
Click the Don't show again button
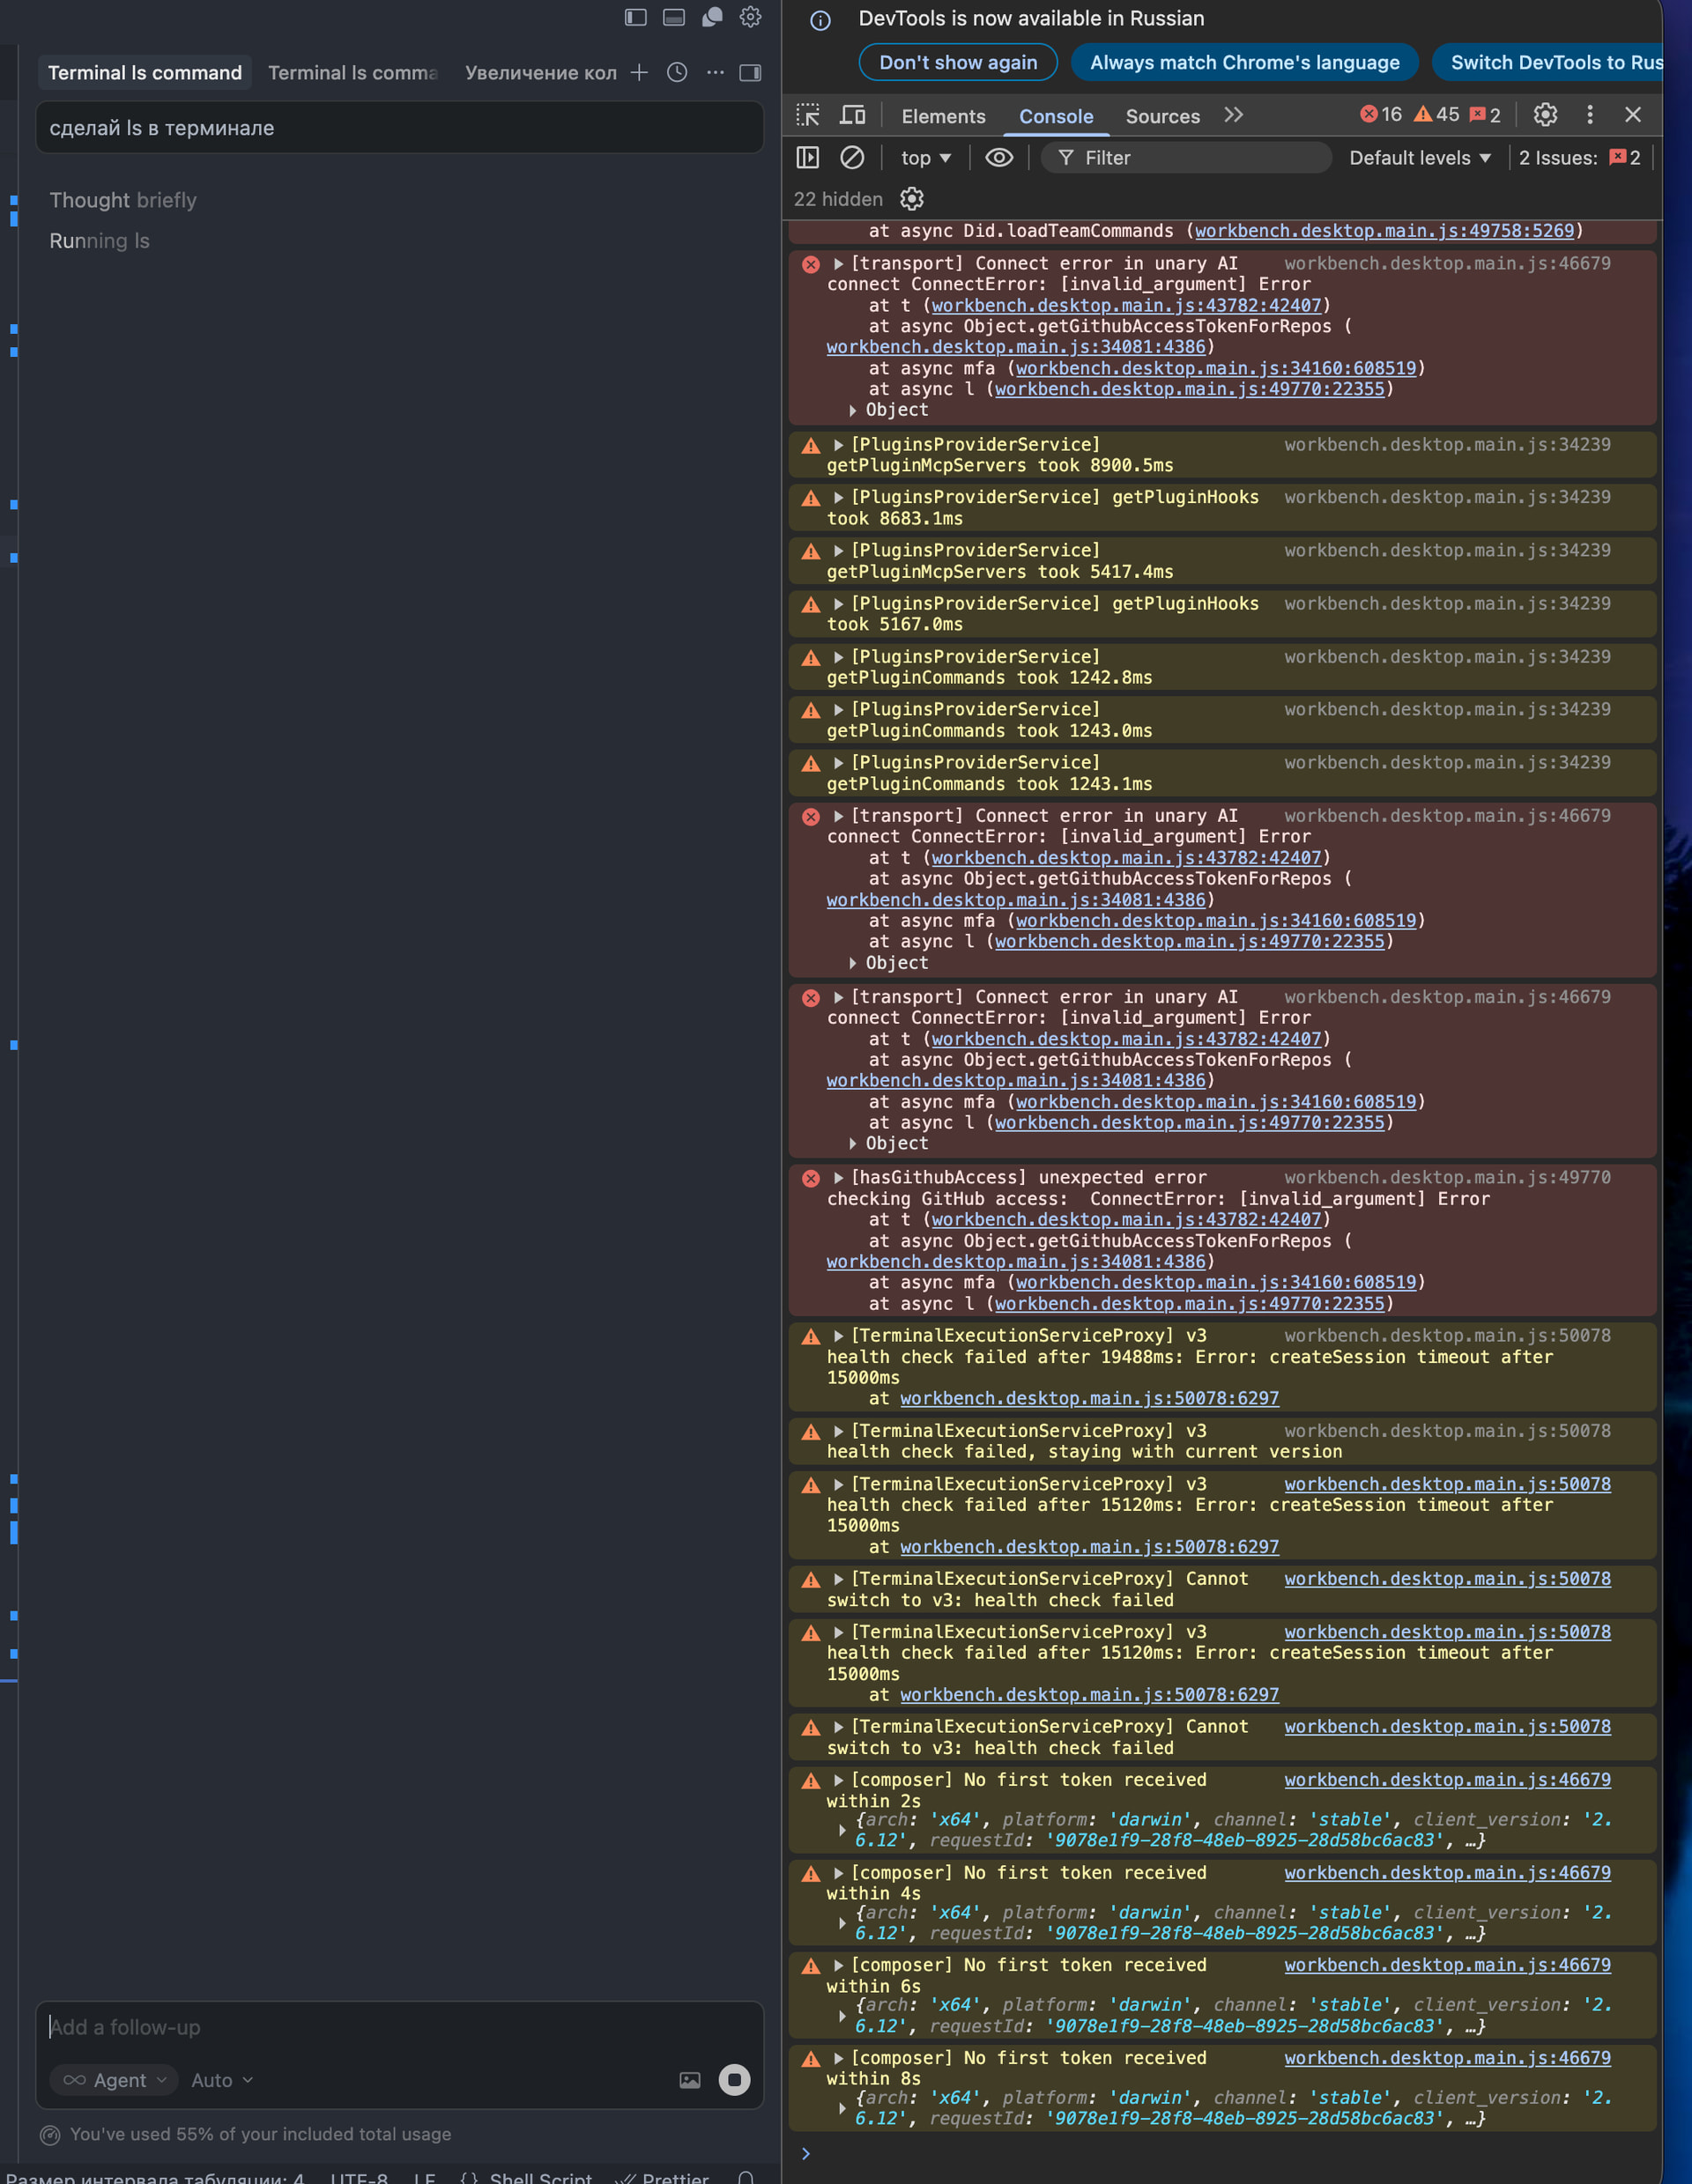pos(957,62)
